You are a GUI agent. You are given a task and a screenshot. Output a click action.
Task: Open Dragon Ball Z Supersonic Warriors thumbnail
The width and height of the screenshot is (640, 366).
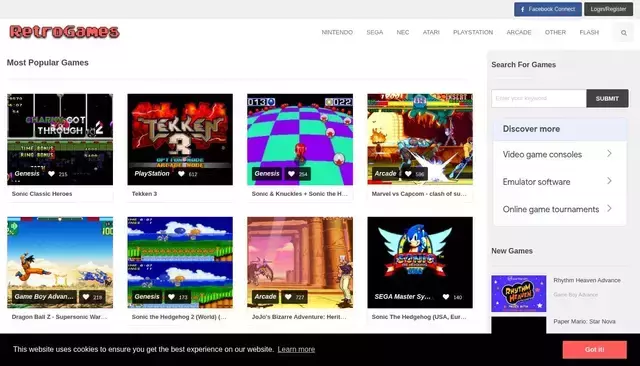click(60, 262)
